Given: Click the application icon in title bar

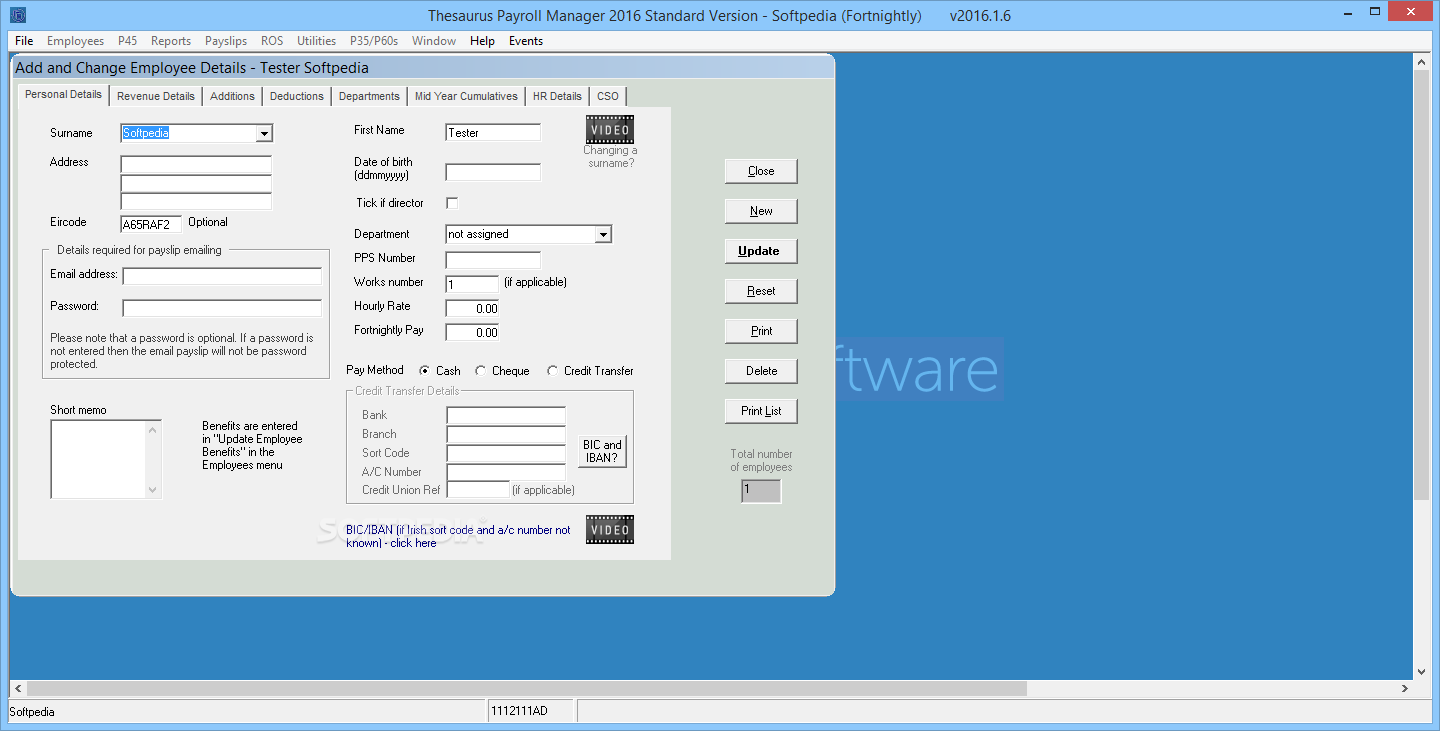Looking at the screenshot, I should click(x=18, y=15).
